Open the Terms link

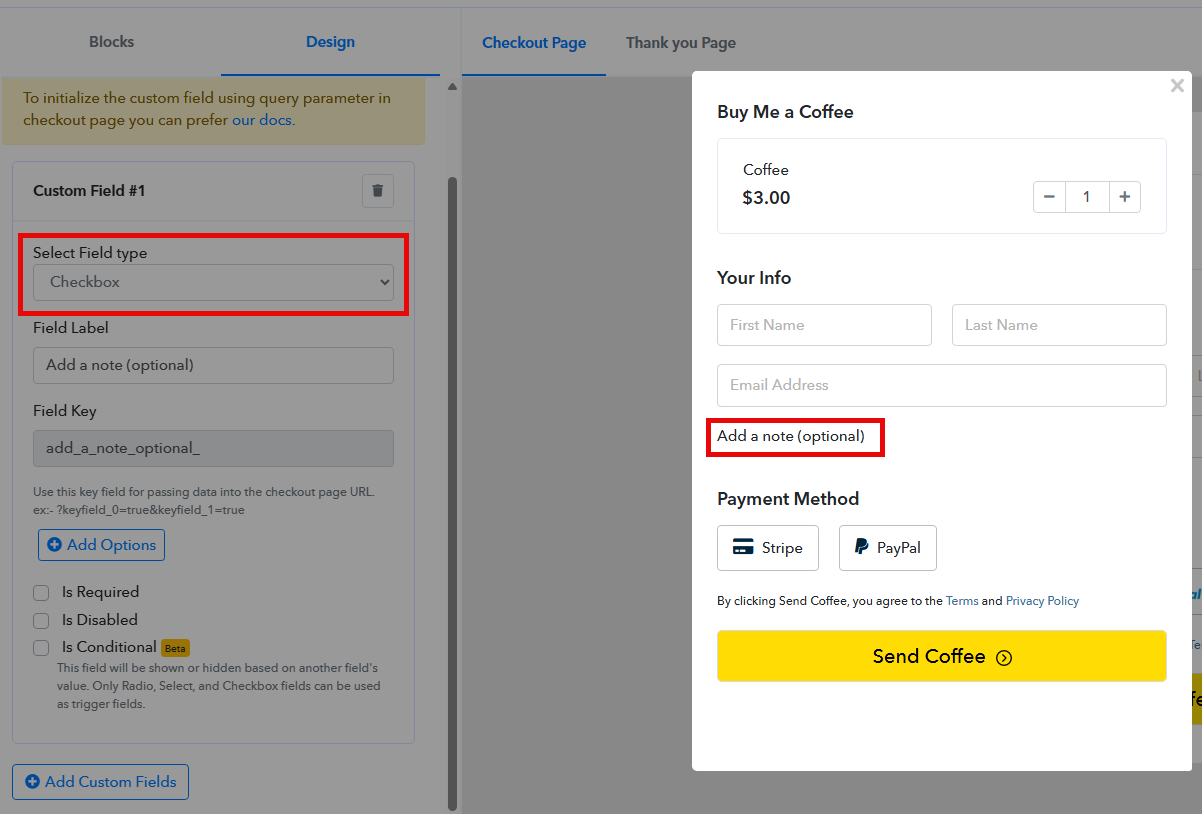(961, 601)
